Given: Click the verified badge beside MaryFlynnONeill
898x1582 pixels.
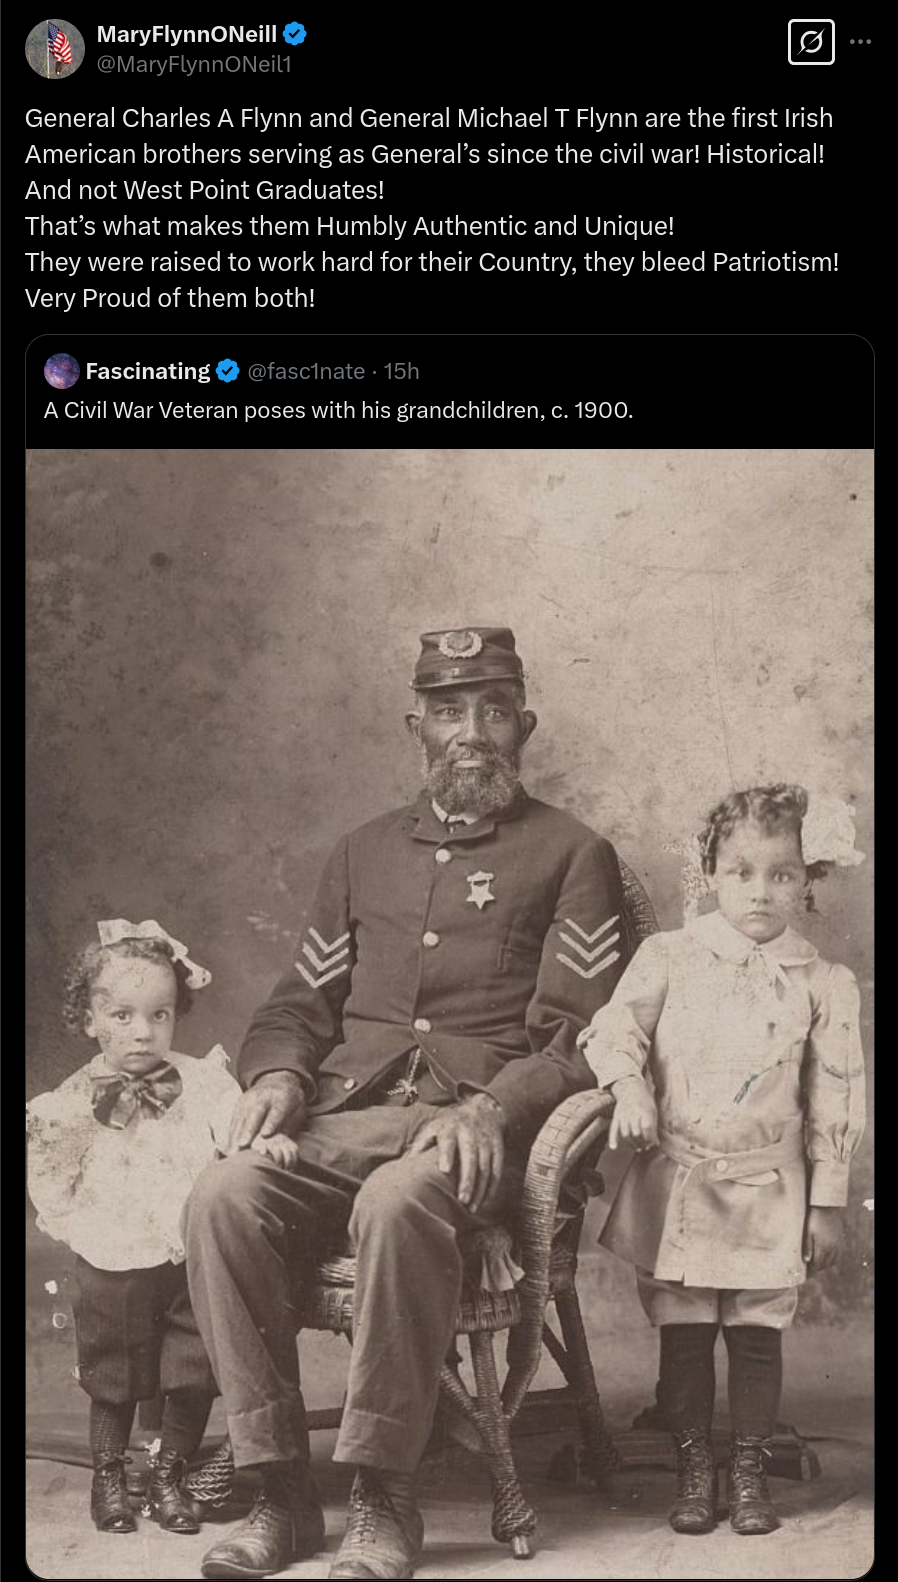Looking at the screenshot, I should [294, 34].
